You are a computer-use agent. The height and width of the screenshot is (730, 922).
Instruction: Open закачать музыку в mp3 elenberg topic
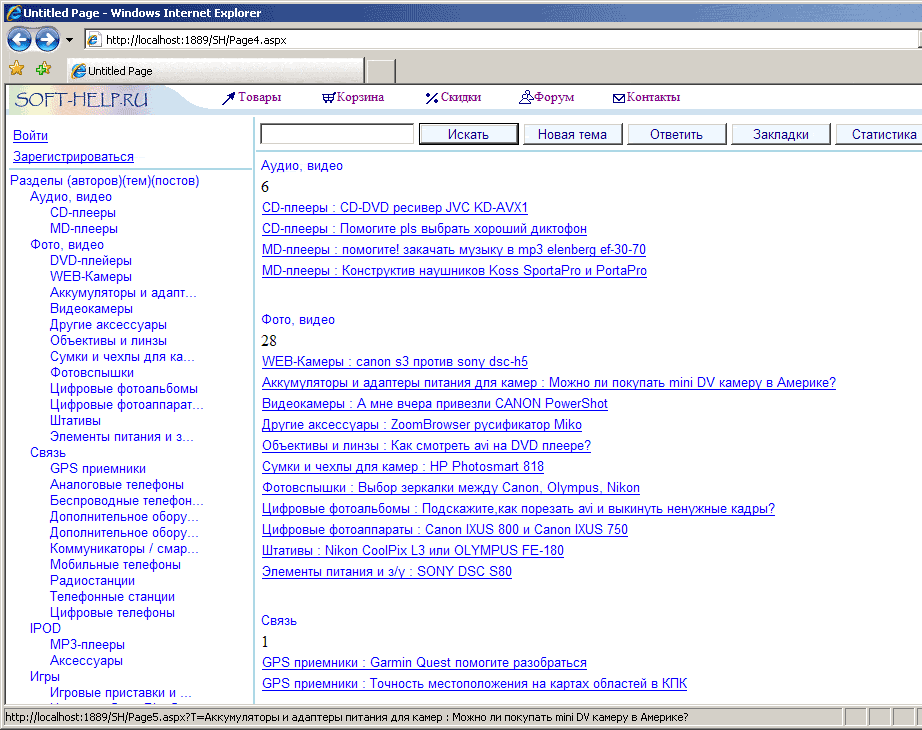coord(454,249)
